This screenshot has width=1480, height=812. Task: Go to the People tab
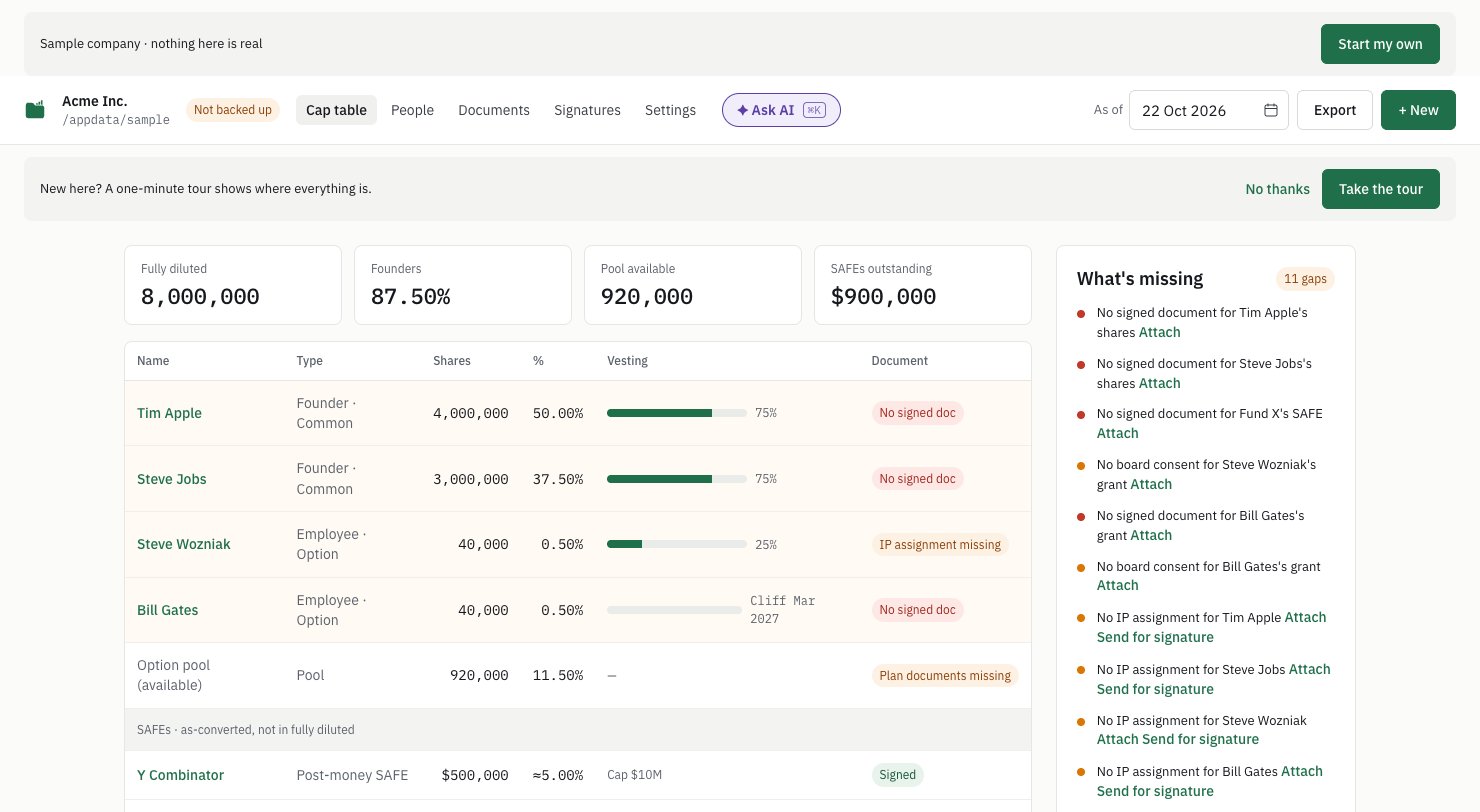(x=412, y=110)
